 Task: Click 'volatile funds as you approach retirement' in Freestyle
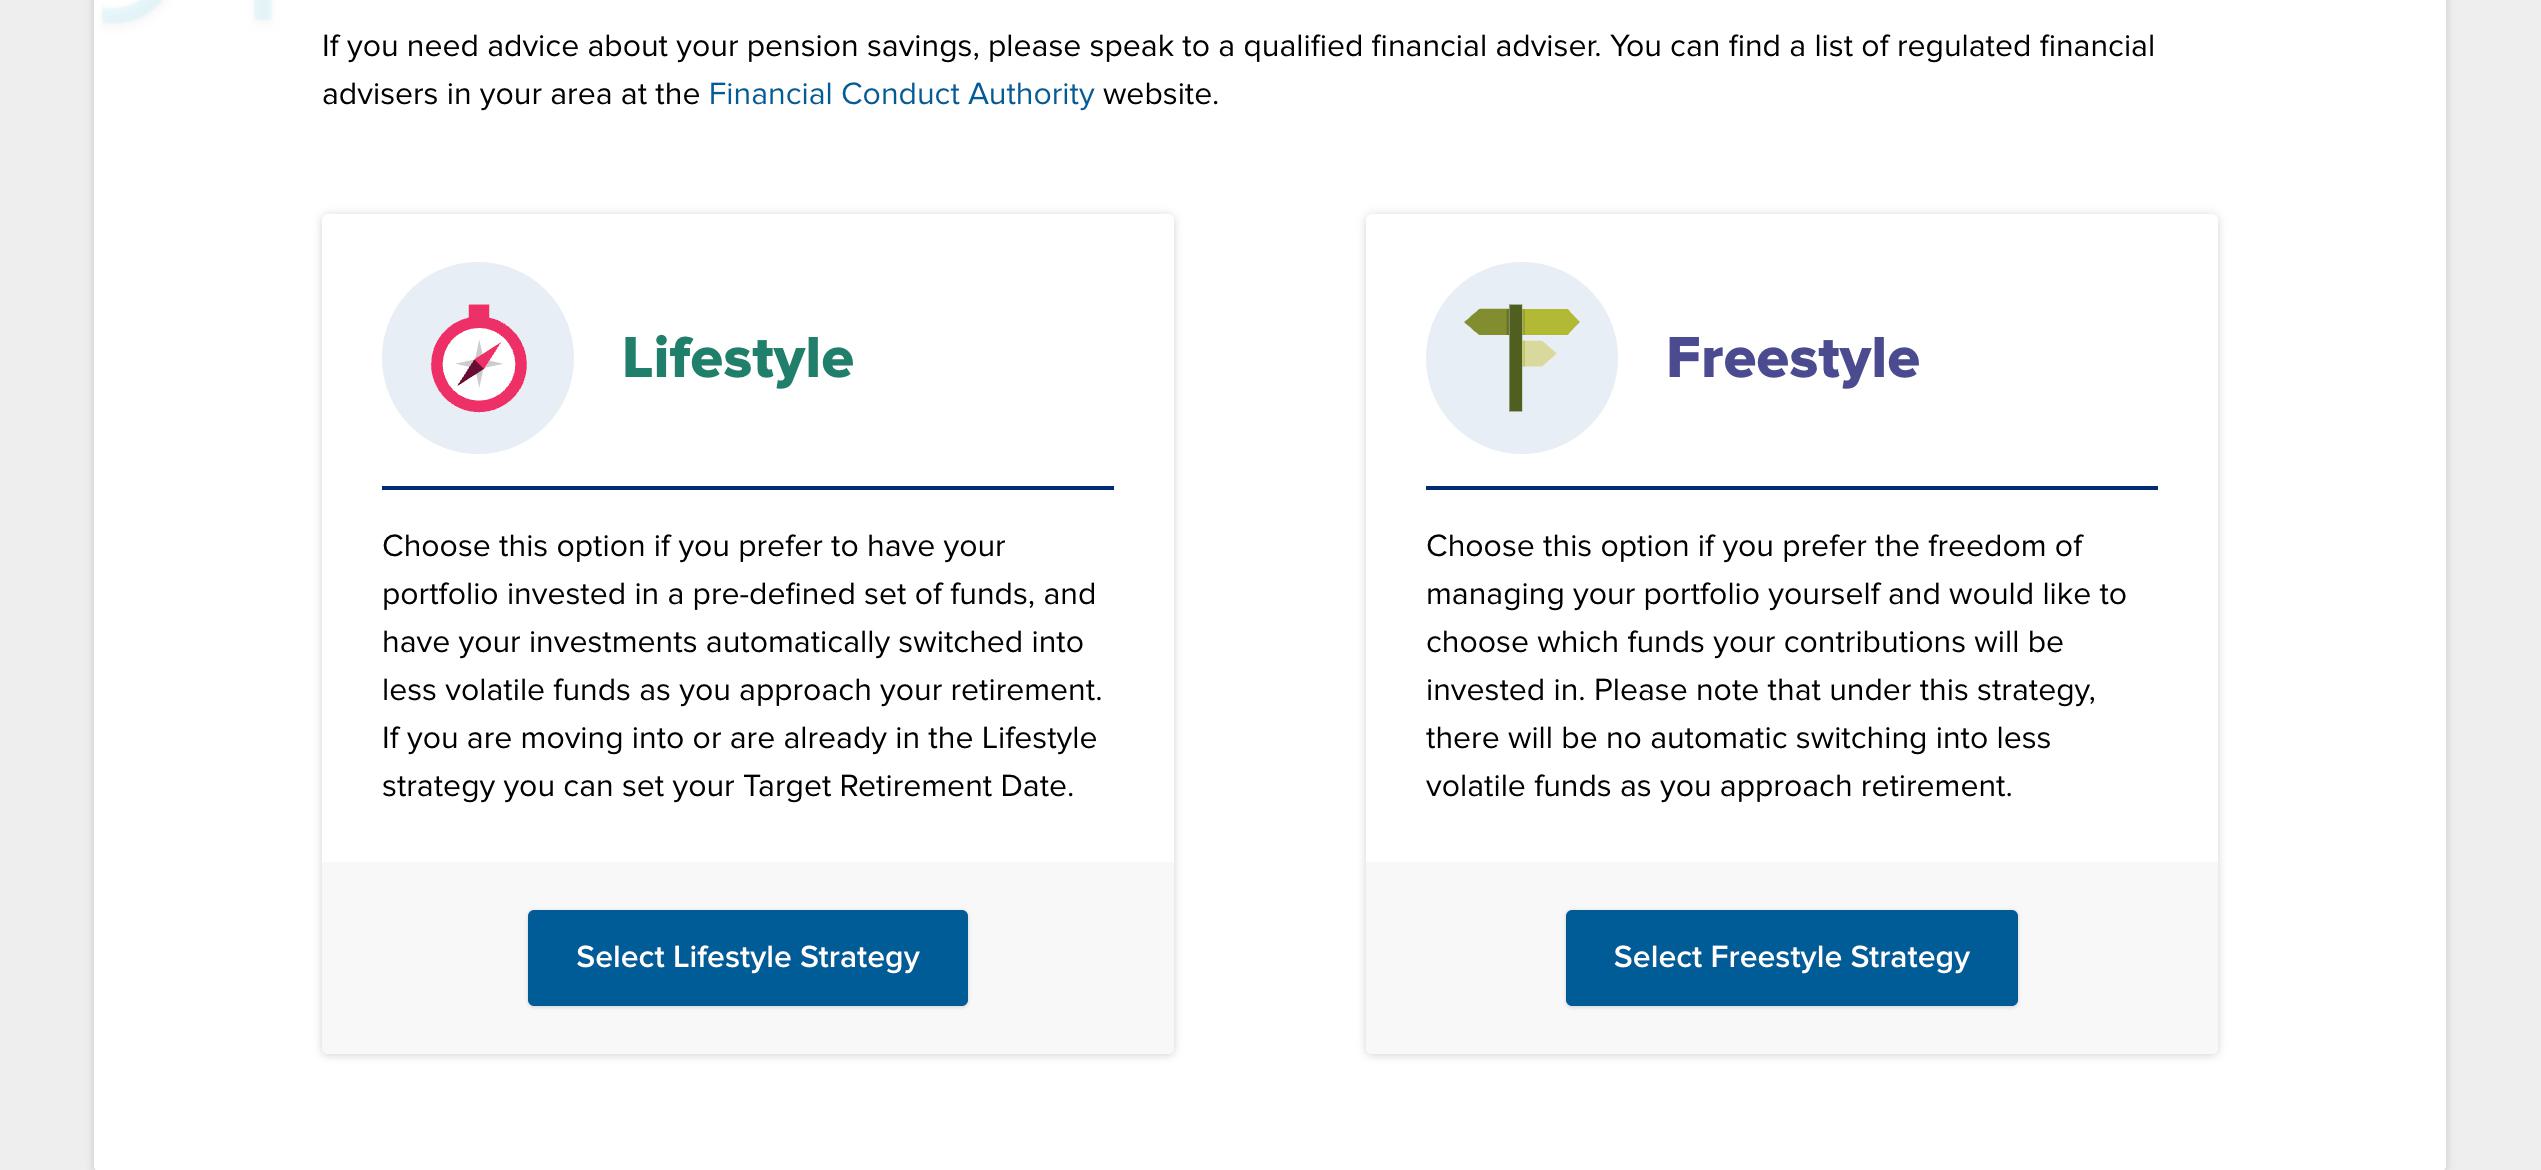click(1718, 786)
